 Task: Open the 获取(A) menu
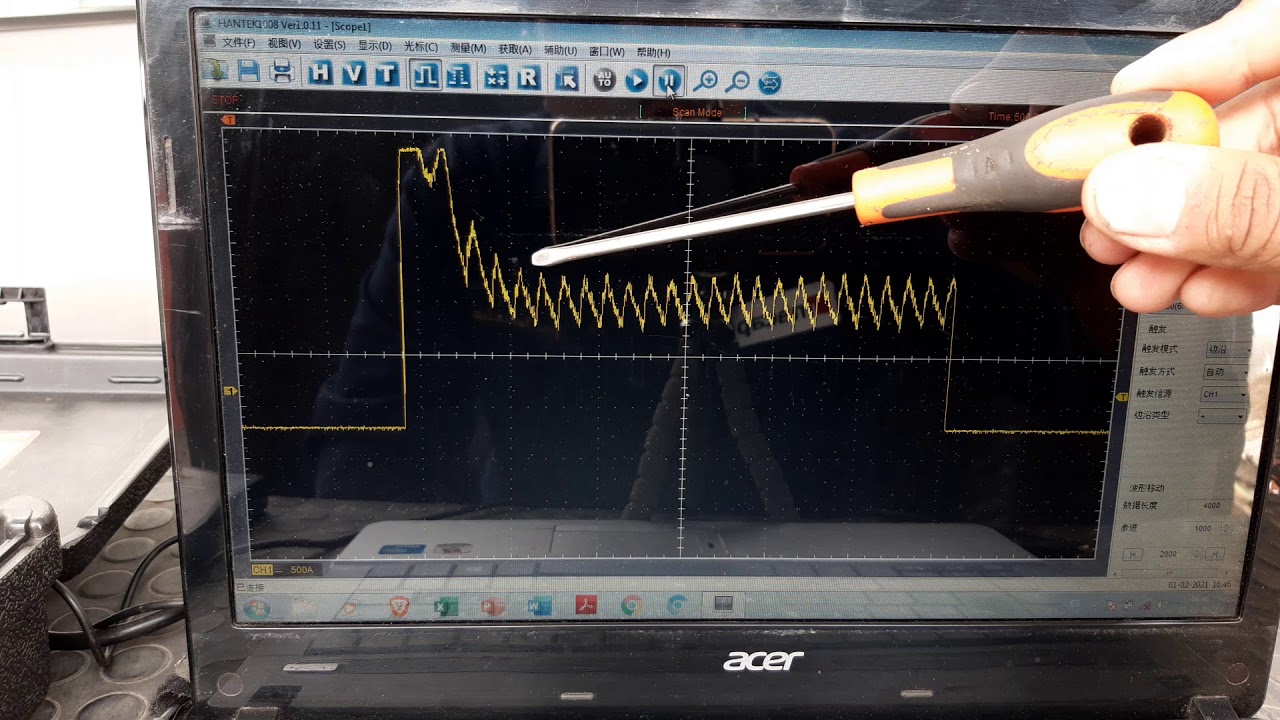point(515,49)
